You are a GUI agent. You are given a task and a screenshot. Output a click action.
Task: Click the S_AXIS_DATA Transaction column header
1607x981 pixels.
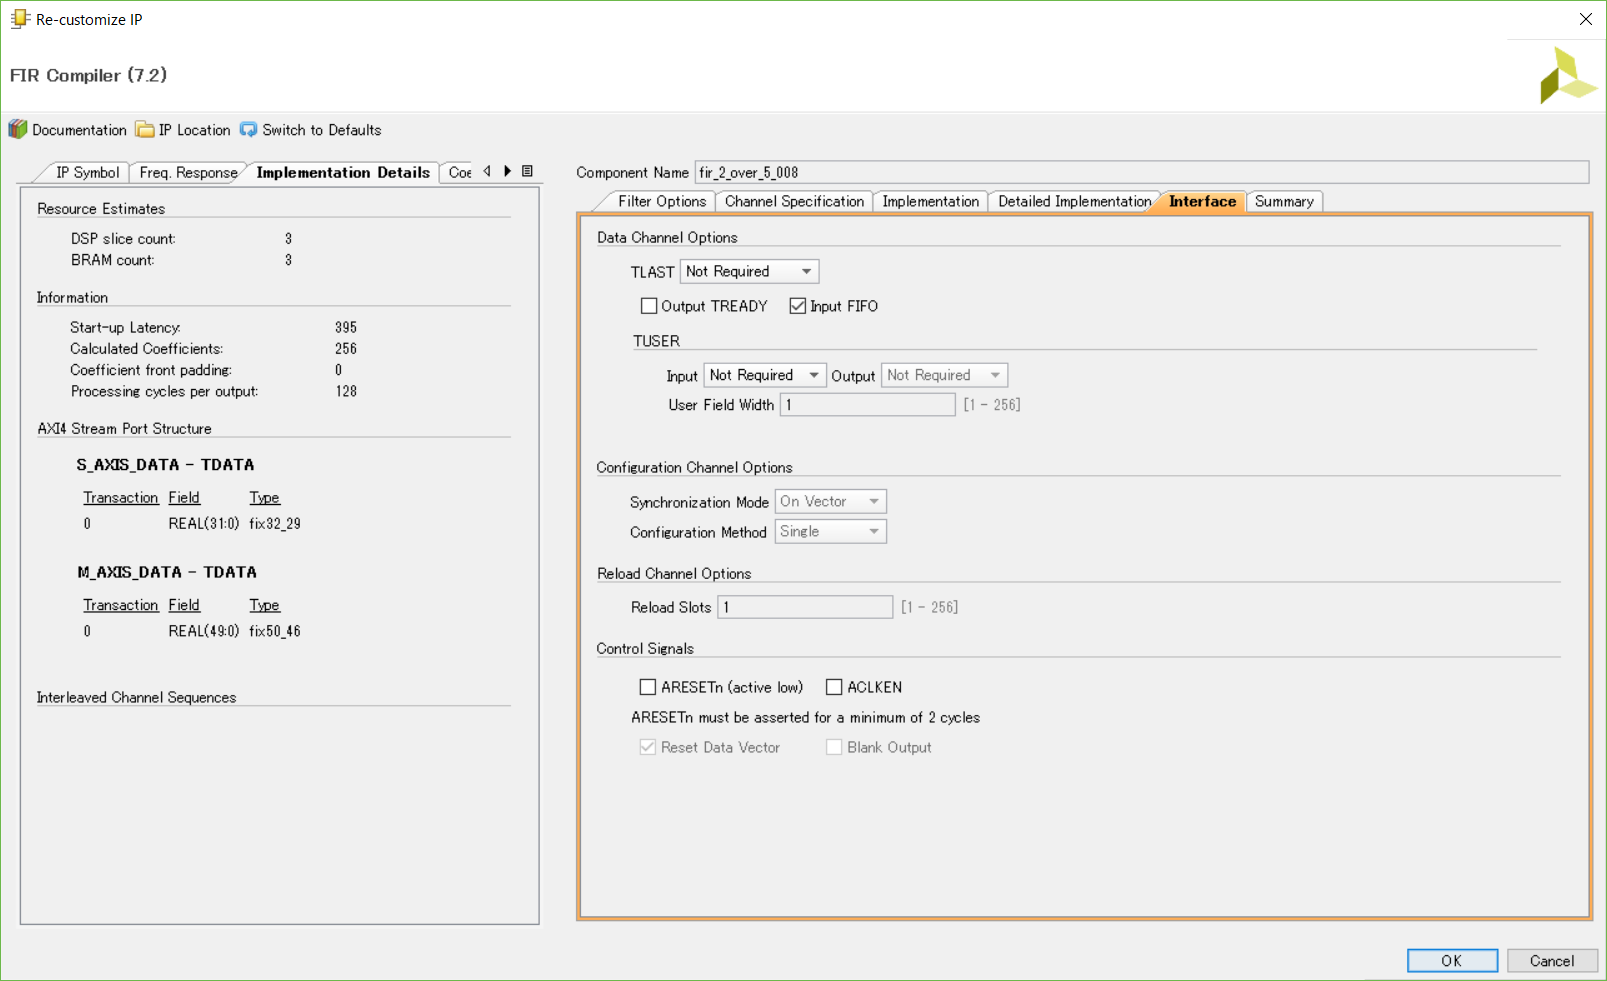(121, 497)
